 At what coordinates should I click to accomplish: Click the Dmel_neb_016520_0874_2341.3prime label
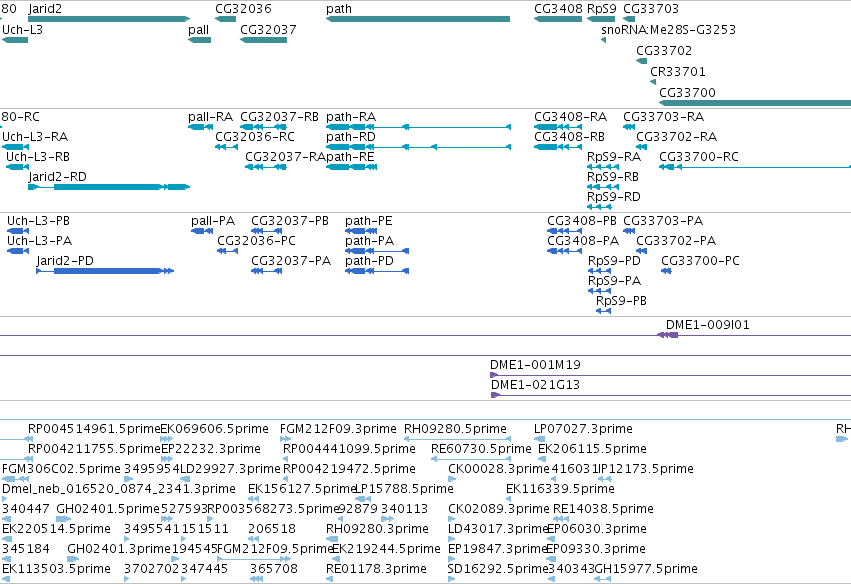tap(119, 489)
